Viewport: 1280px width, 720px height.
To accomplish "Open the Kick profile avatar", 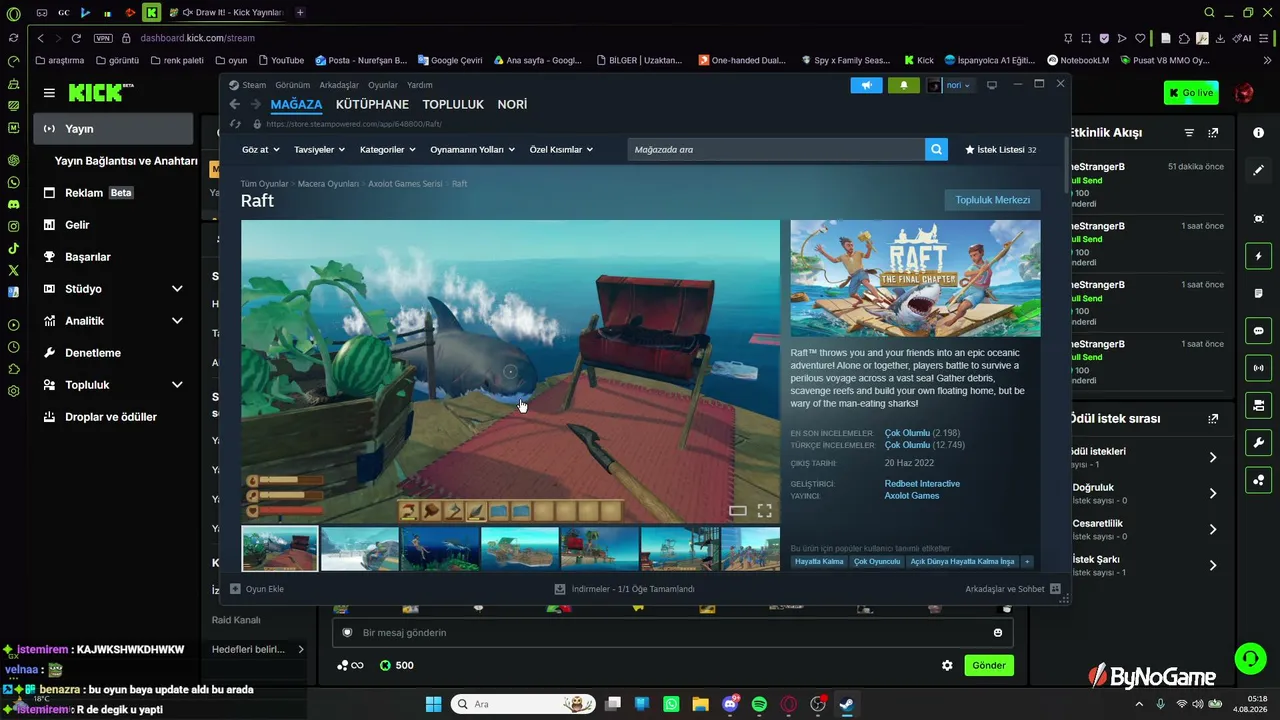I will point(1244,93).
